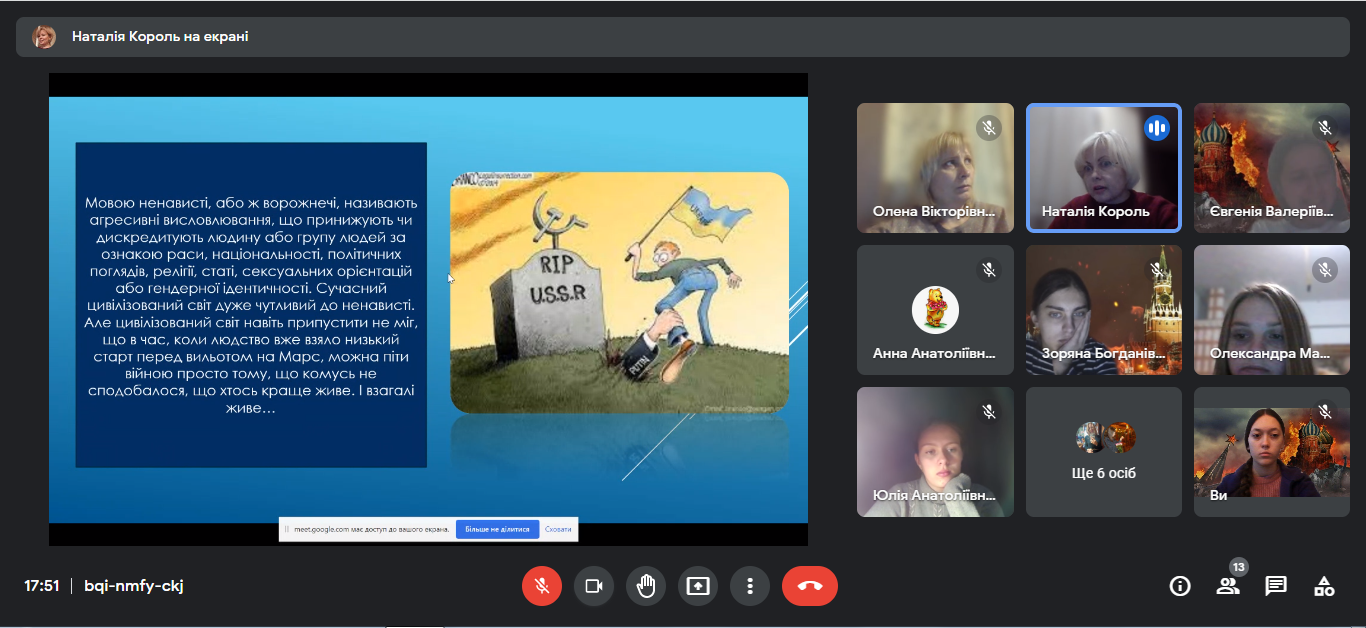Click Олена Вікторівна's video tile
1366x628 pixels.
coord(935,167)
